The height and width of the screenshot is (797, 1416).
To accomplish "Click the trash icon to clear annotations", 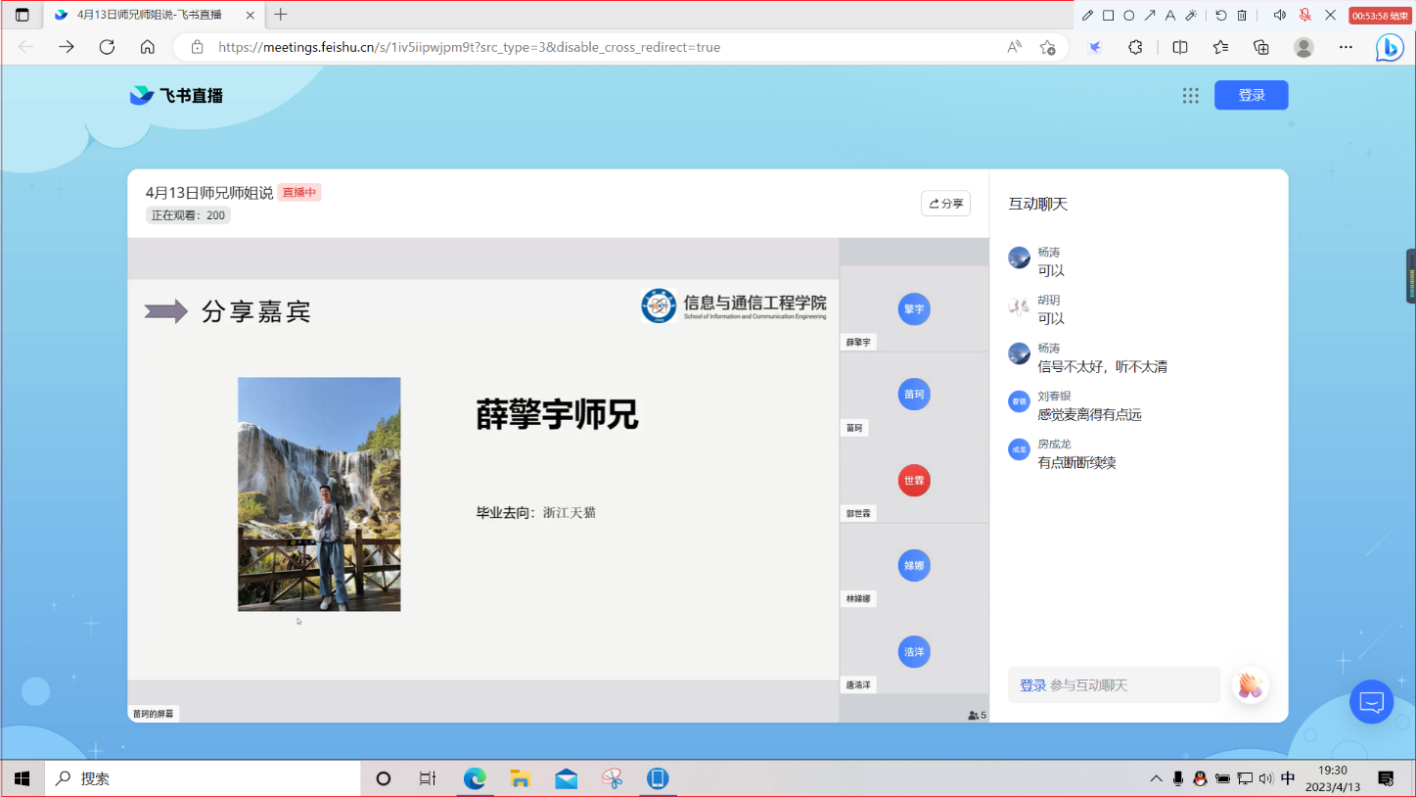I will [x=1242, y=15].
